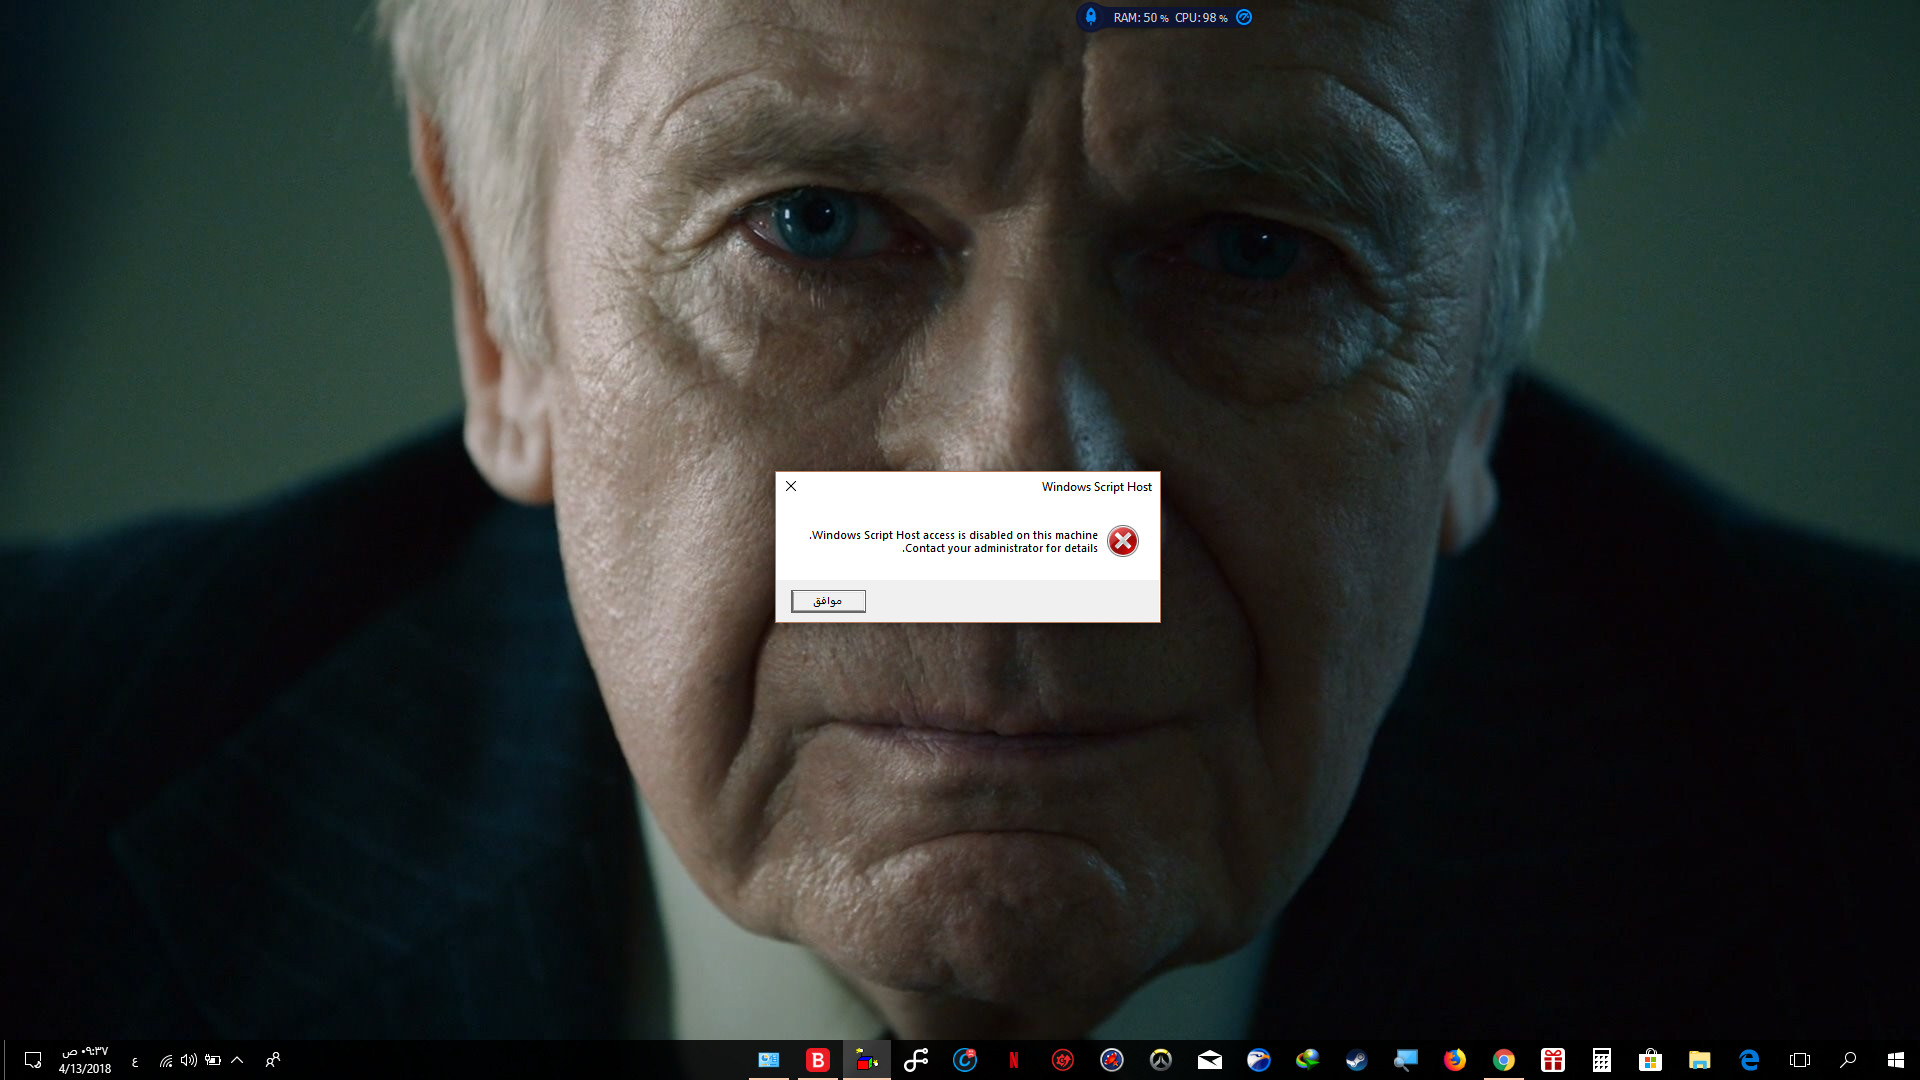The width and height of the screenshot is (1920, 1080).
Task: Open Microsoft Store in taskbar
Action: click(1651, 1060)
